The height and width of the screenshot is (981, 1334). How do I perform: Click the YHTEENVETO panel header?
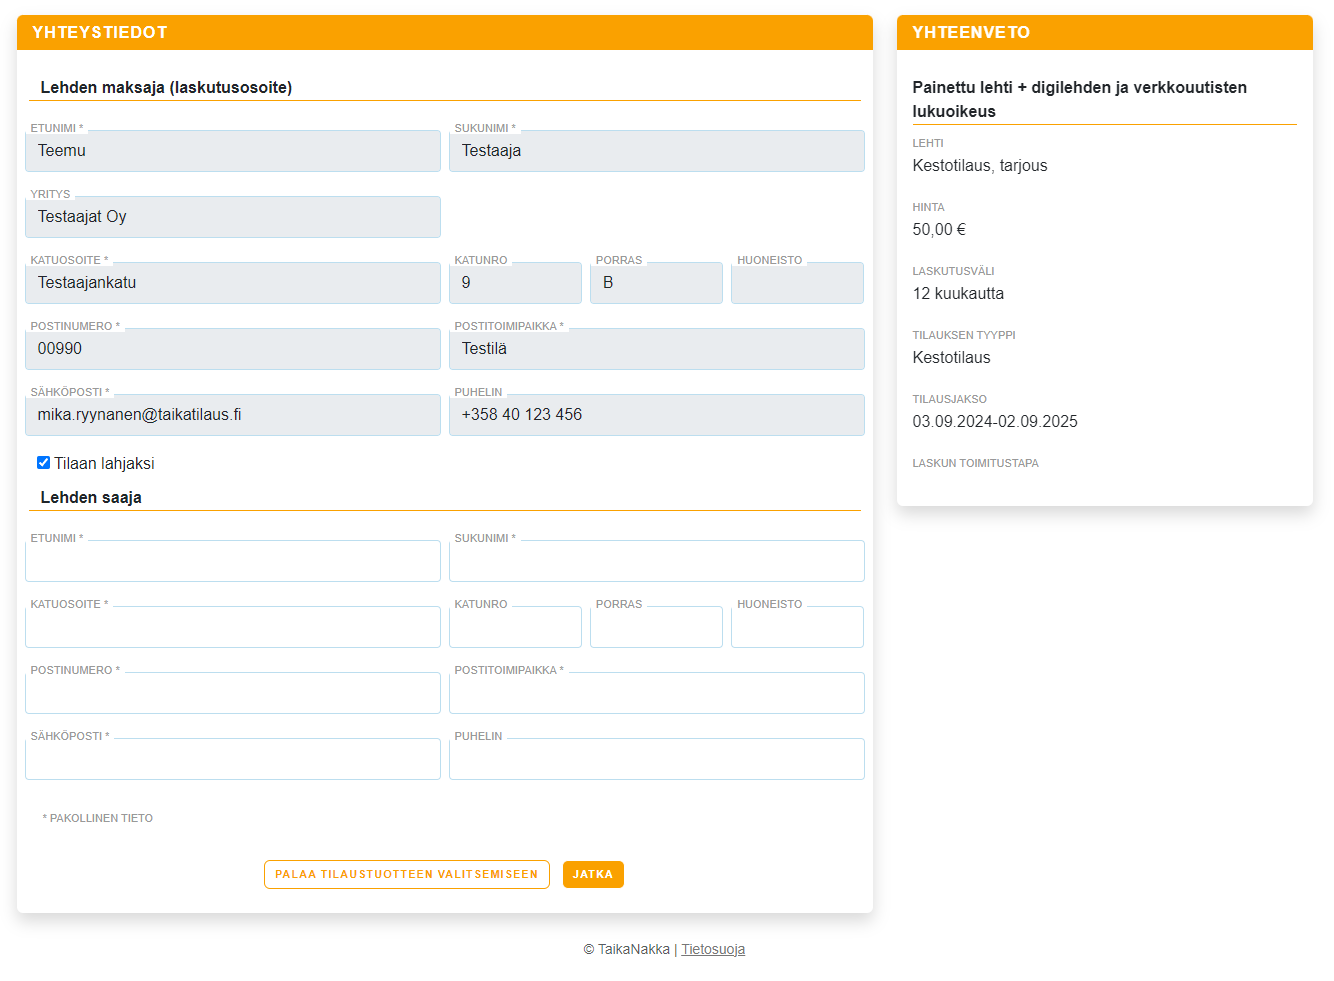(x=1105, y=32)
